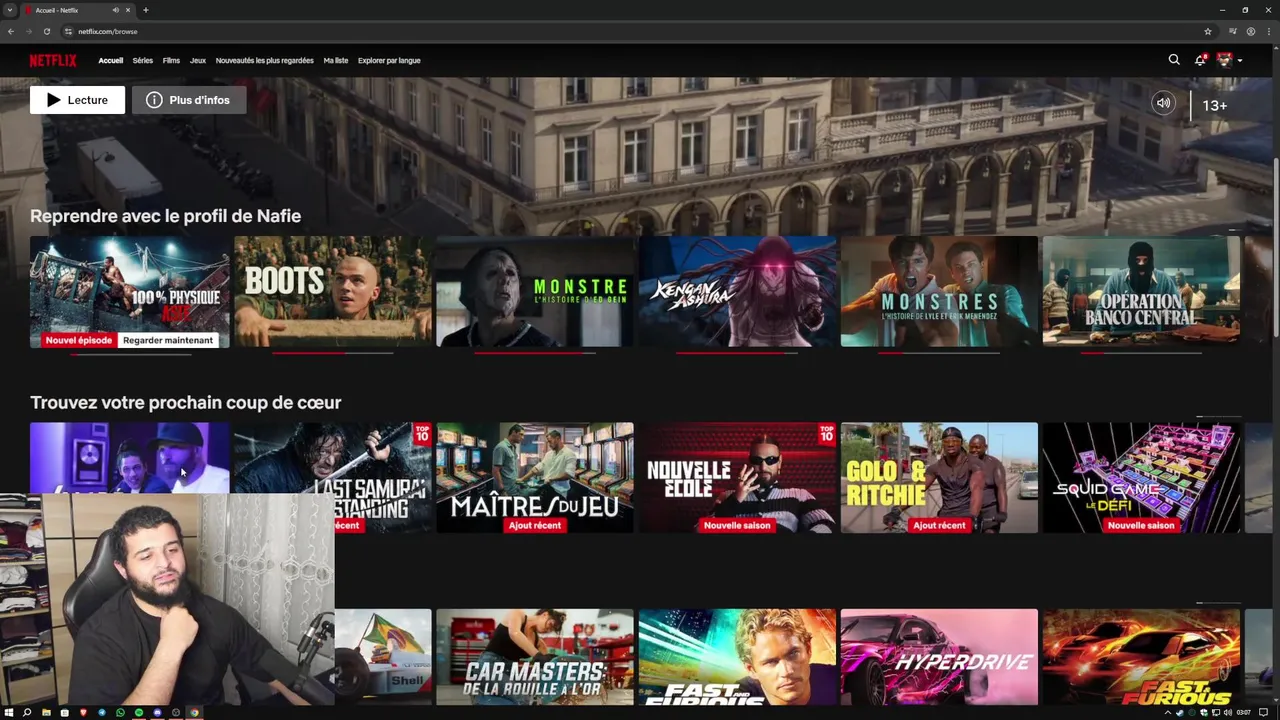Open the Hyperdrive thumbnail
The height and width of the screenshot is (720, 1280).
939,657
